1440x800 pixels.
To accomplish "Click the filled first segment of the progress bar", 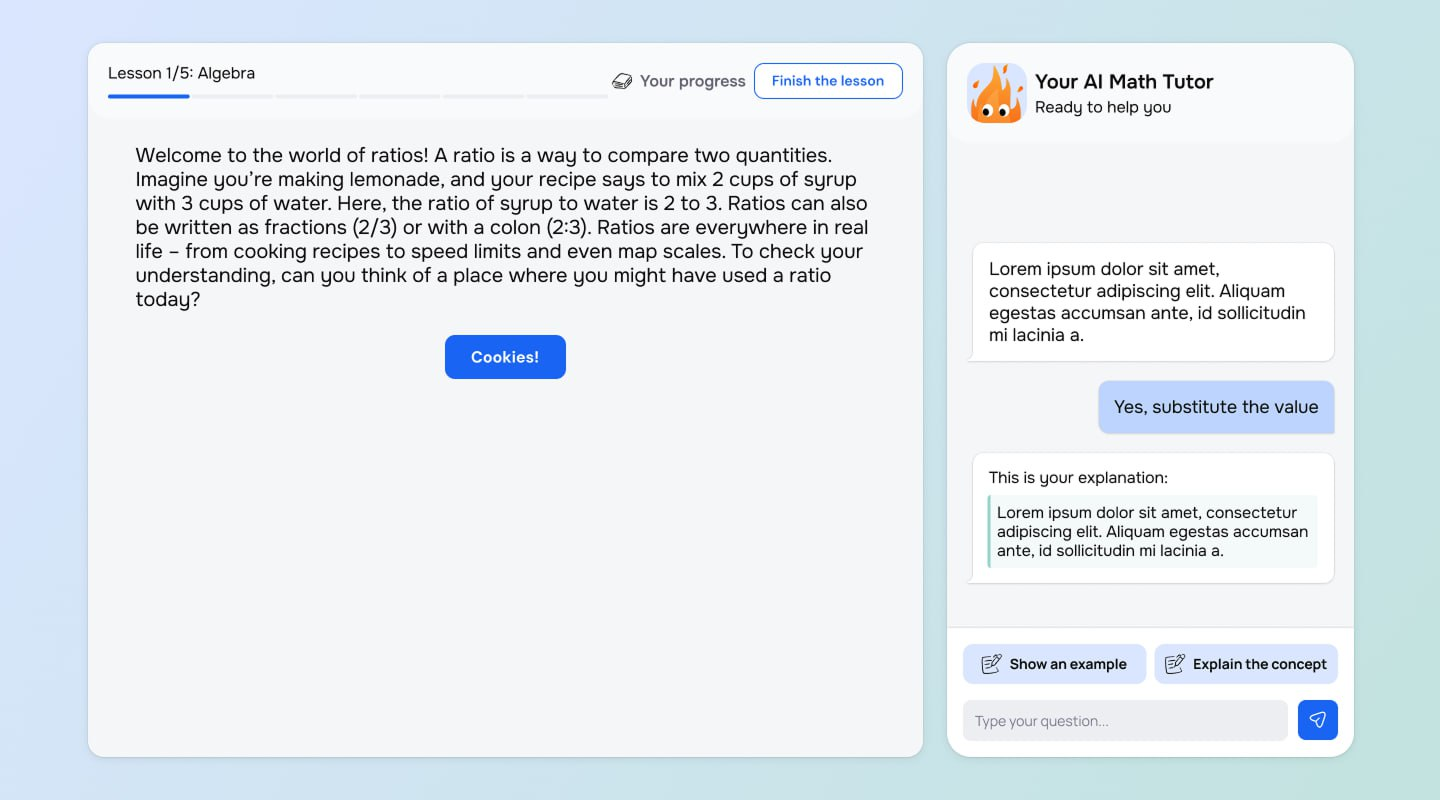I will point(148,97).
